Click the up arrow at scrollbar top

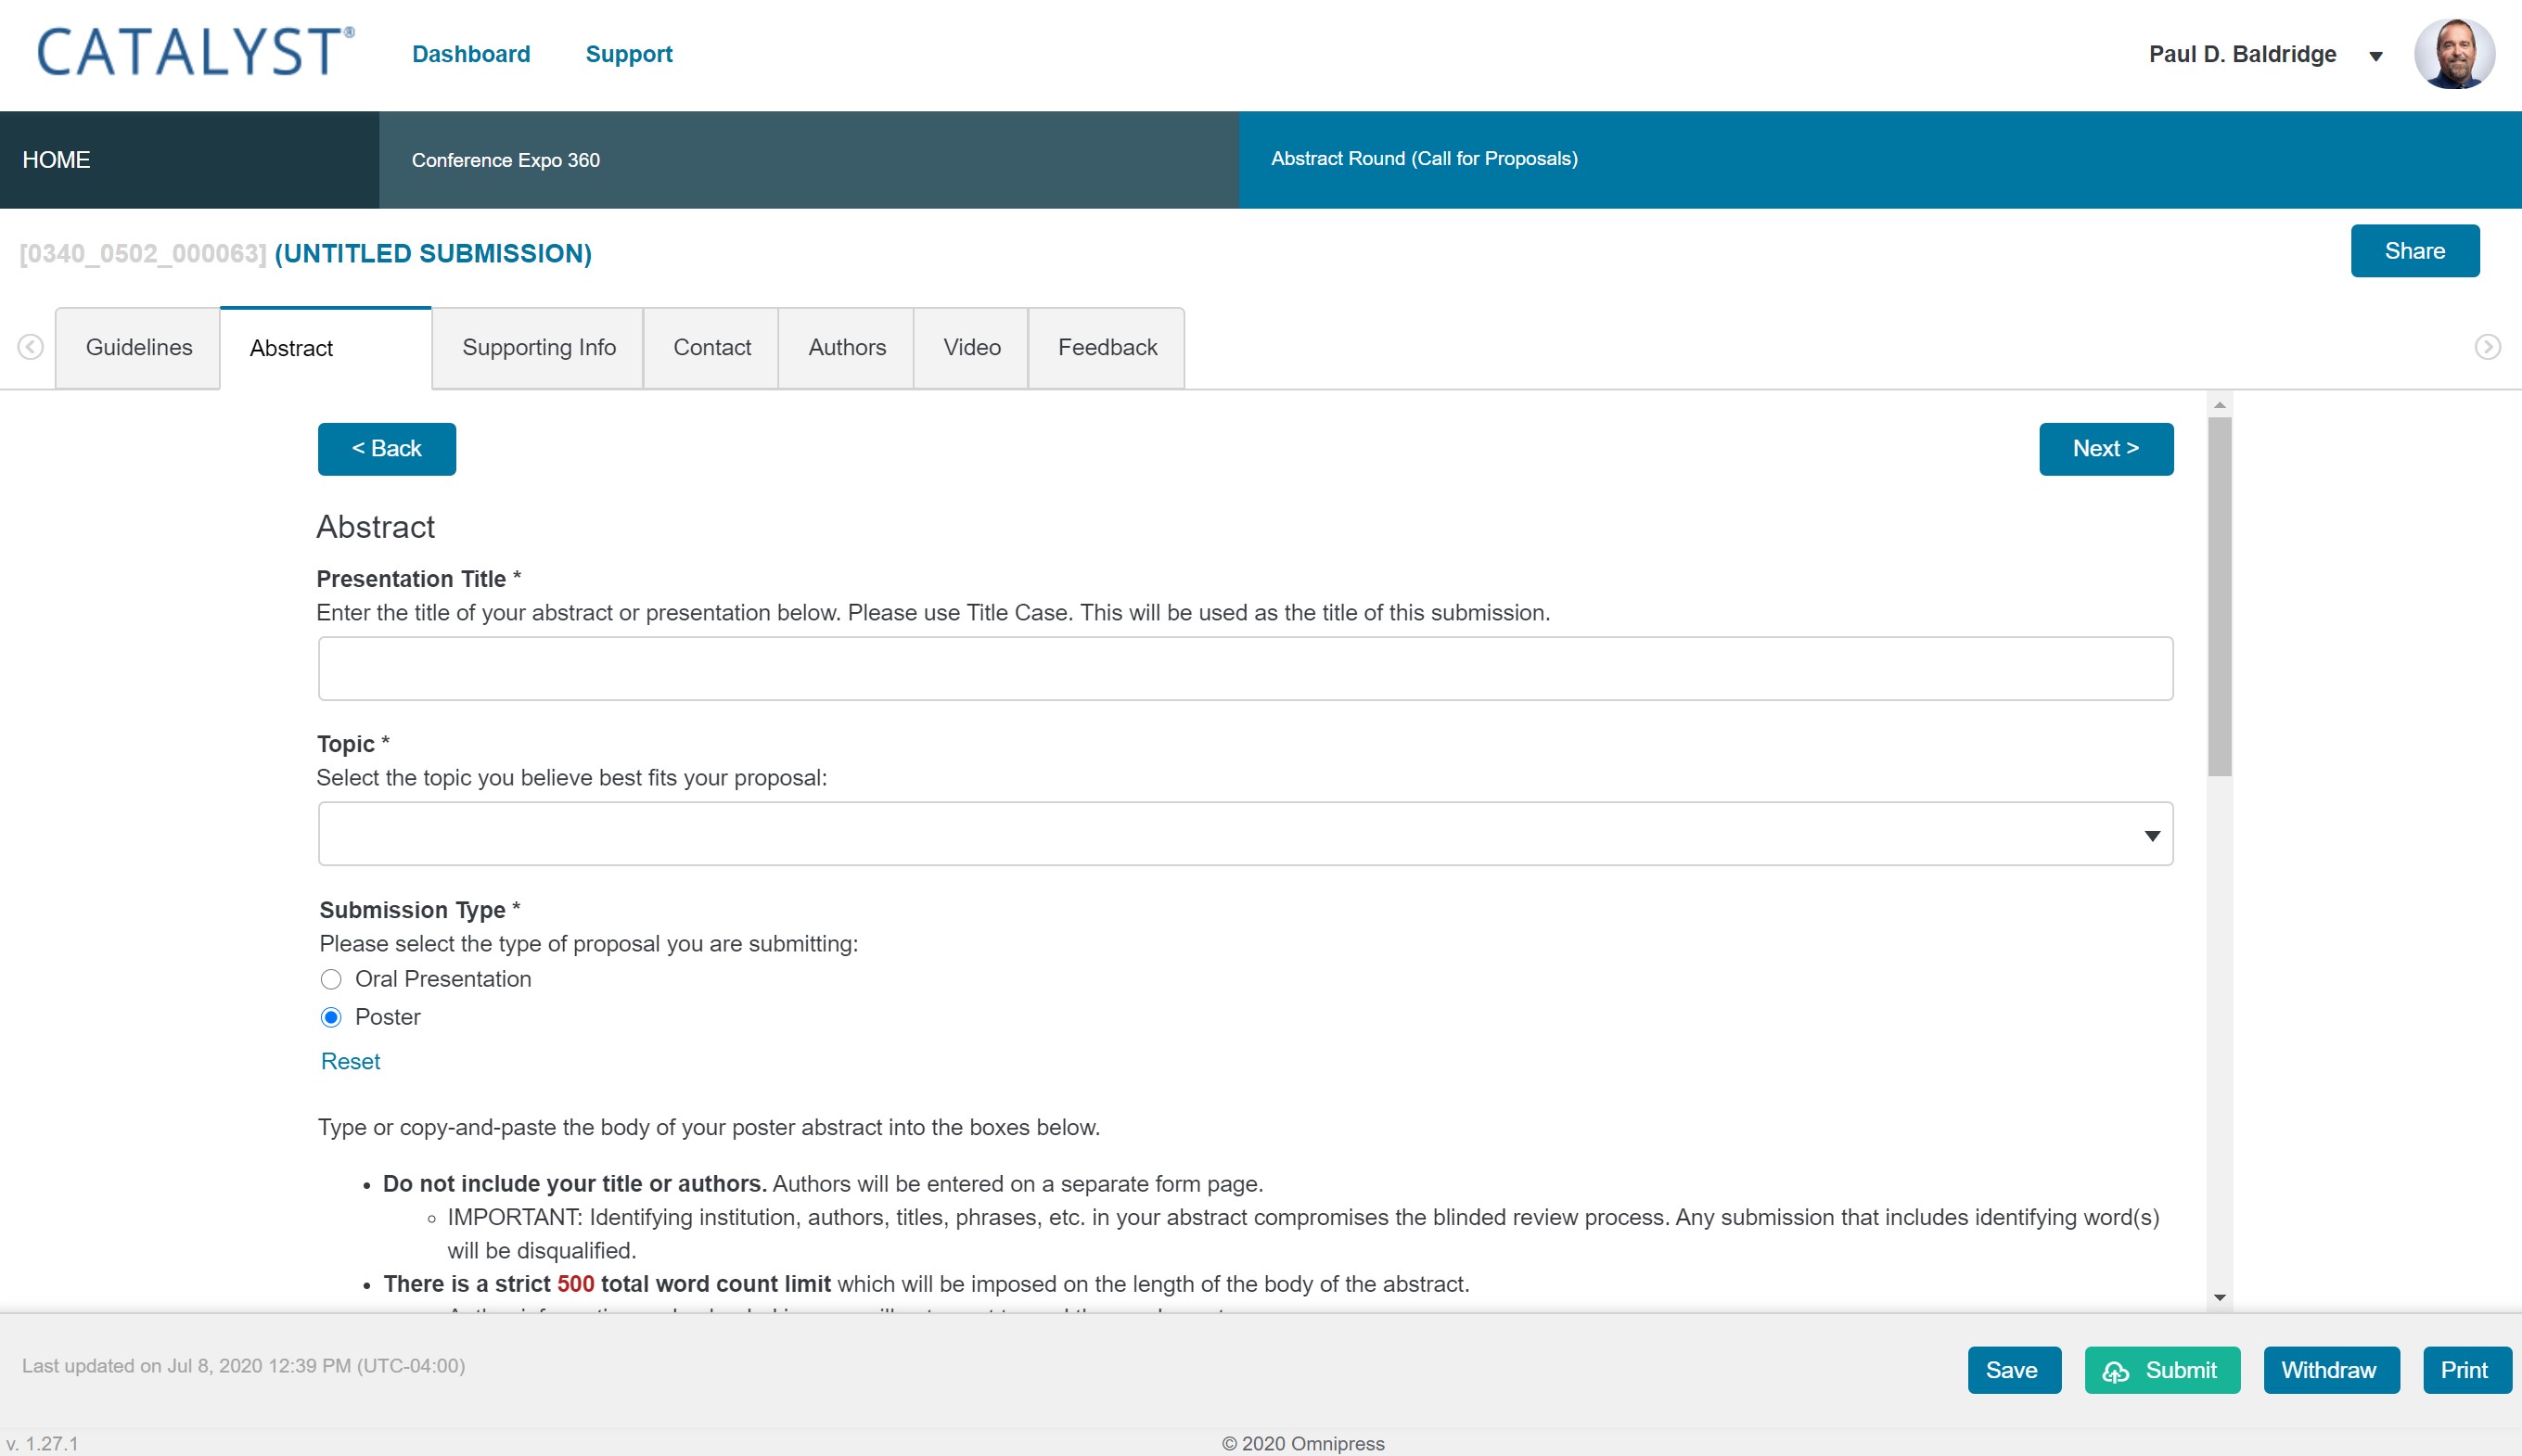2220,404
